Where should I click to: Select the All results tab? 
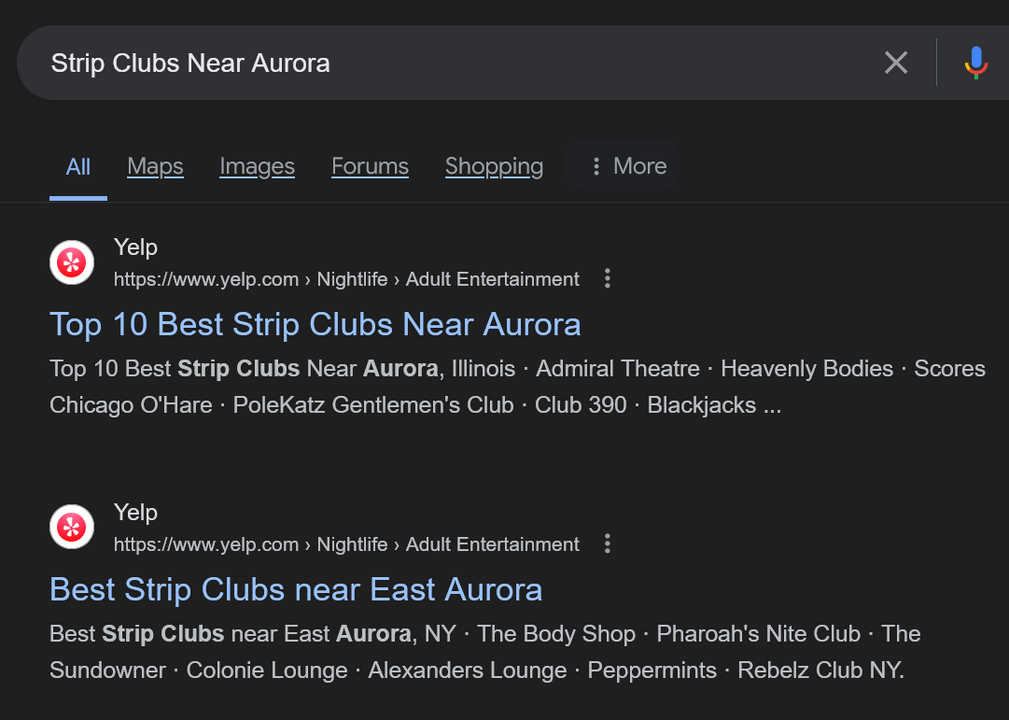click(x=78, y=166)
